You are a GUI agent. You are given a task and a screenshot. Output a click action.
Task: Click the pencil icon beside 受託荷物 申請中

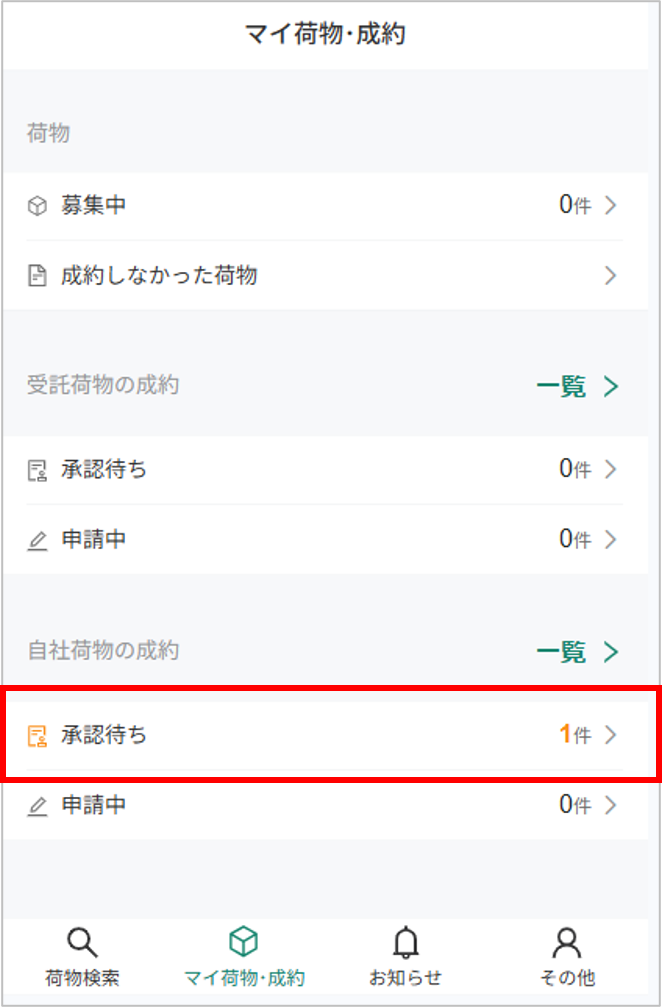pyautogui.click(x=37, y=541)
